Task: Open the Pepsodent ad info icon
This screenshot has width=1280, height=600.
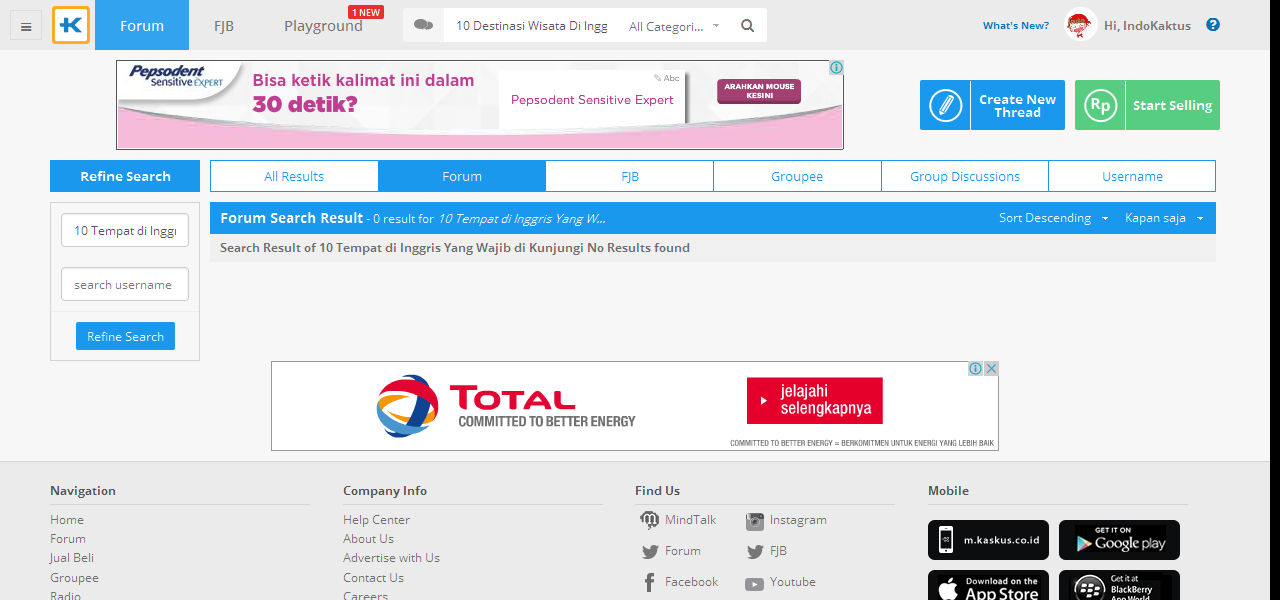Action: coord(836,68)
